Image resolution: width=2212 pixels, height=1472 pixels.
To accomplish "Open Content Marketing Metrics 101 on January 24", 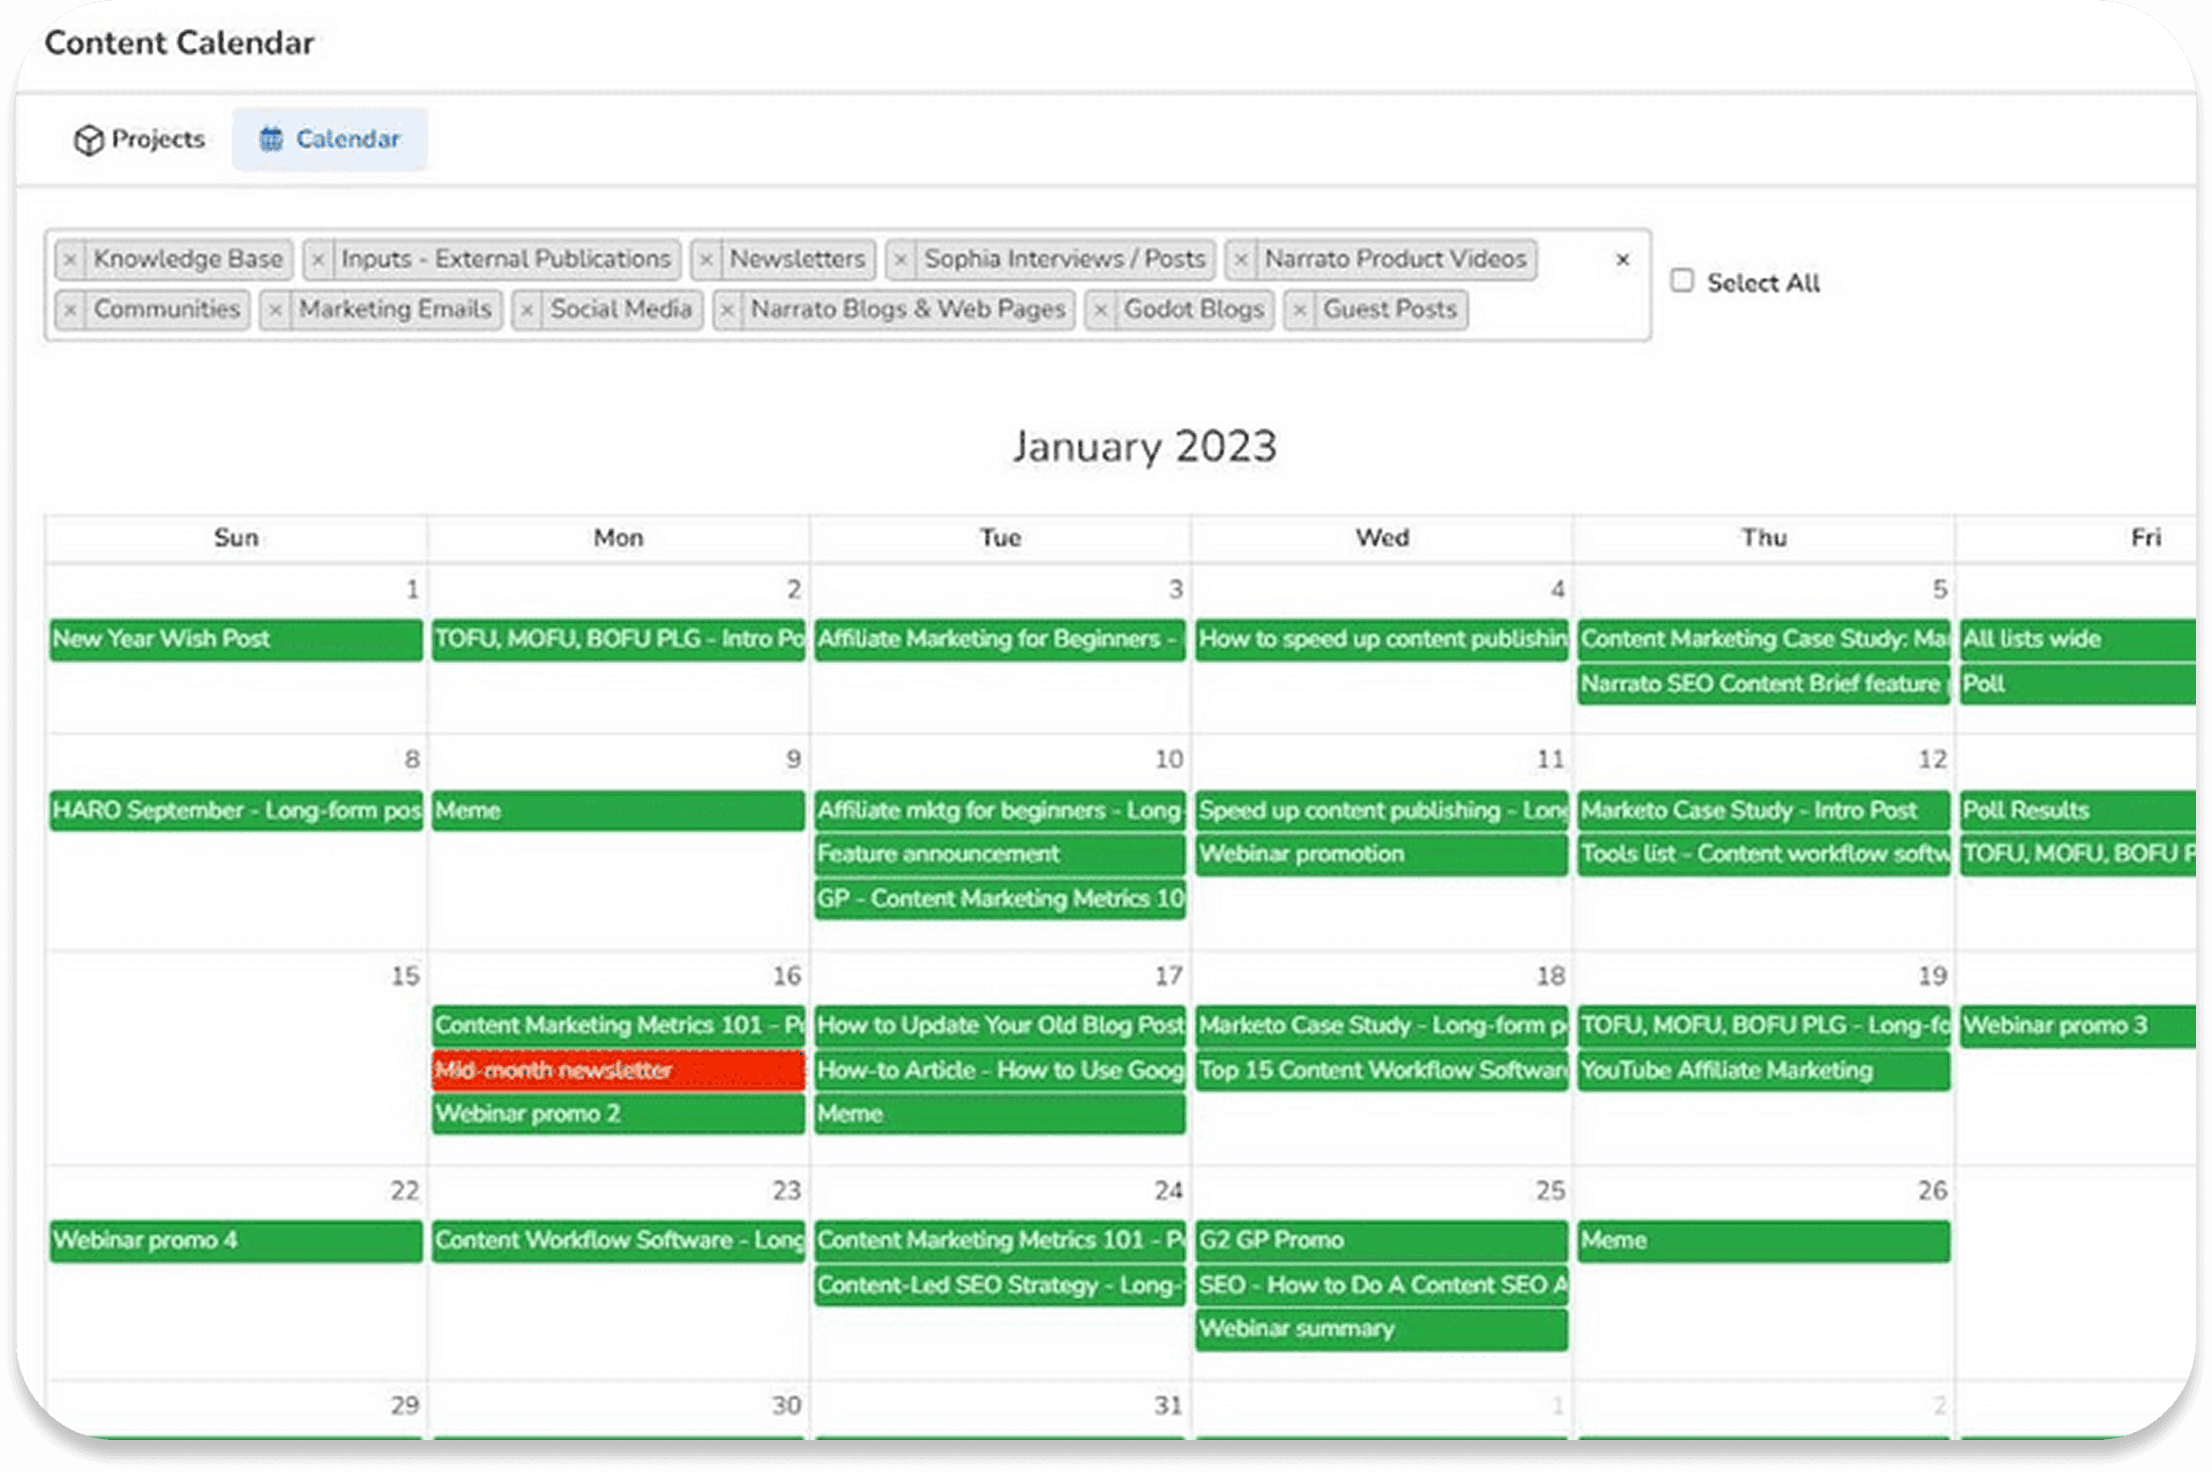I will (x=1000, y=1241).
